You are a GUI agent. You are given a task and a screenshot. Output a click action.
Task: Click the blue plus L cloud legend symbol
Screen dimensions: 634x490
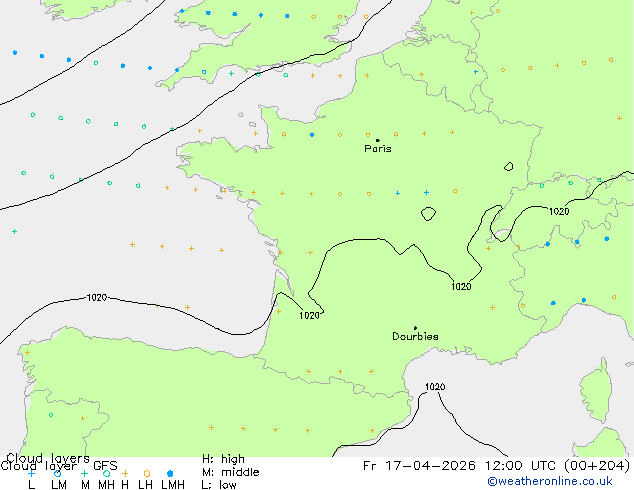coord(31,473)
